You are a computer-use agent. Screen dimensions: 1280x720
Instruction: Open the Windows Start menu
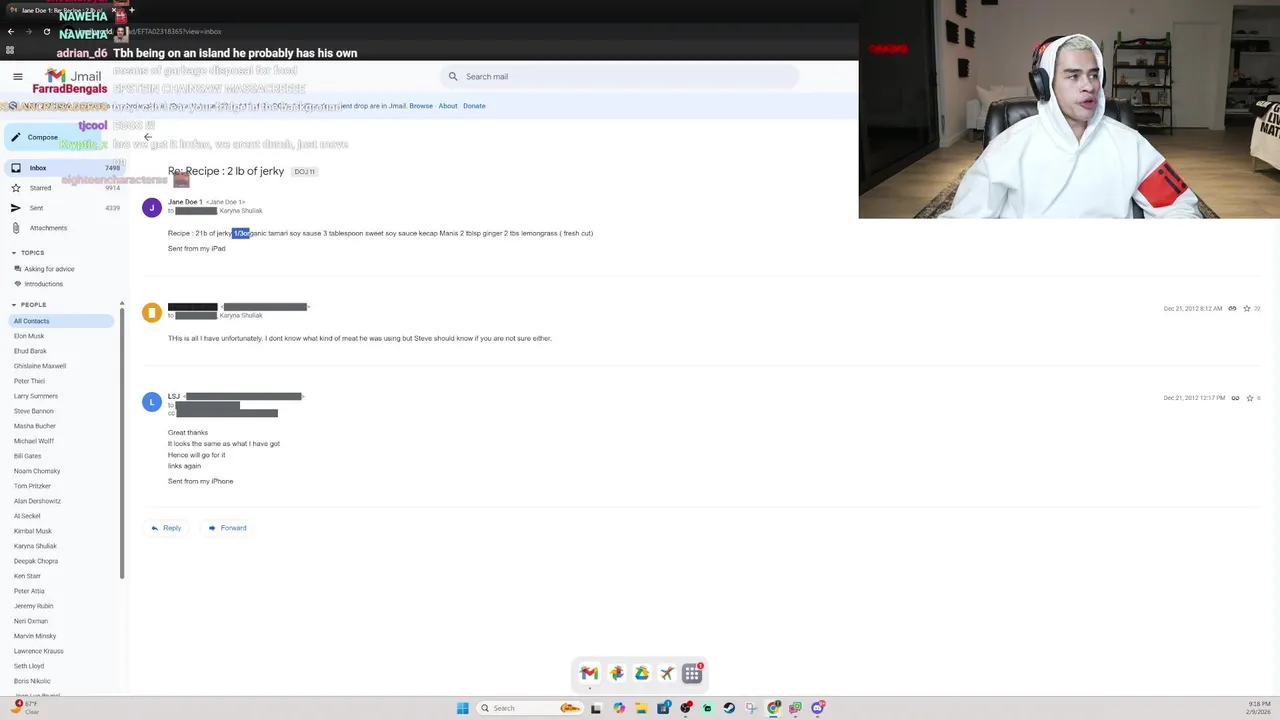click(462, 708)
